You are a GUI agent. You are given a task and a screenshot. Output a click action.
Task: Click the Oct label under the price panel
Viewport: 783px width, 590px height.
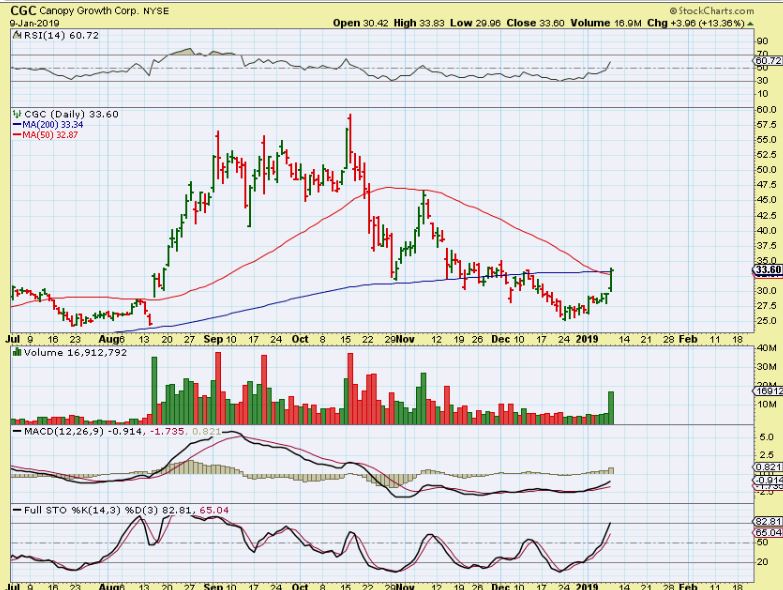click(x=300, y=339)
